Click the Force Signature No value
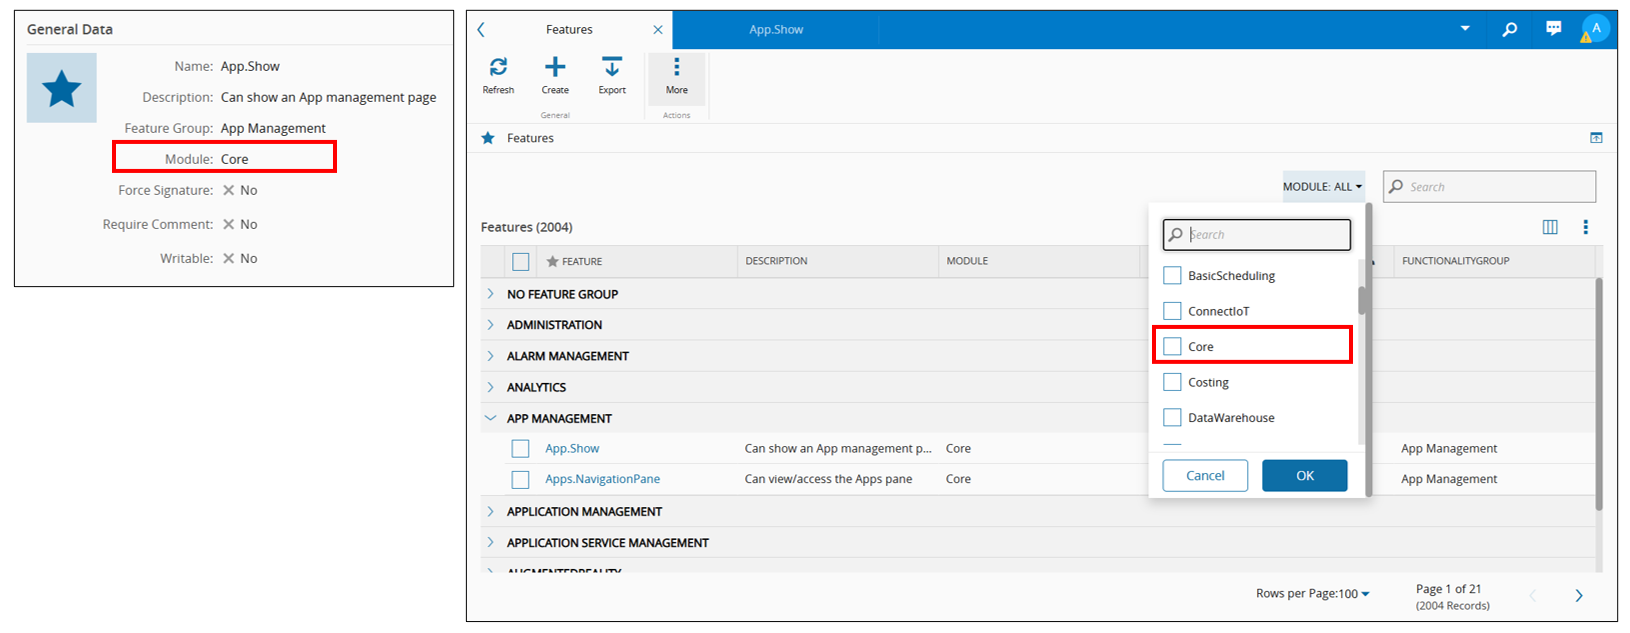The image size is (1630, 633). (240, 190)
